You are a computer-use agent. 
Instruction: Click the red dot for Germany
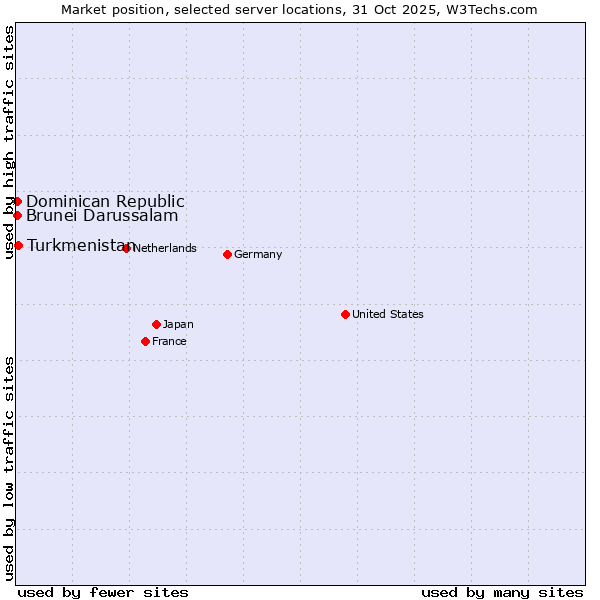[x=227, y=254]
